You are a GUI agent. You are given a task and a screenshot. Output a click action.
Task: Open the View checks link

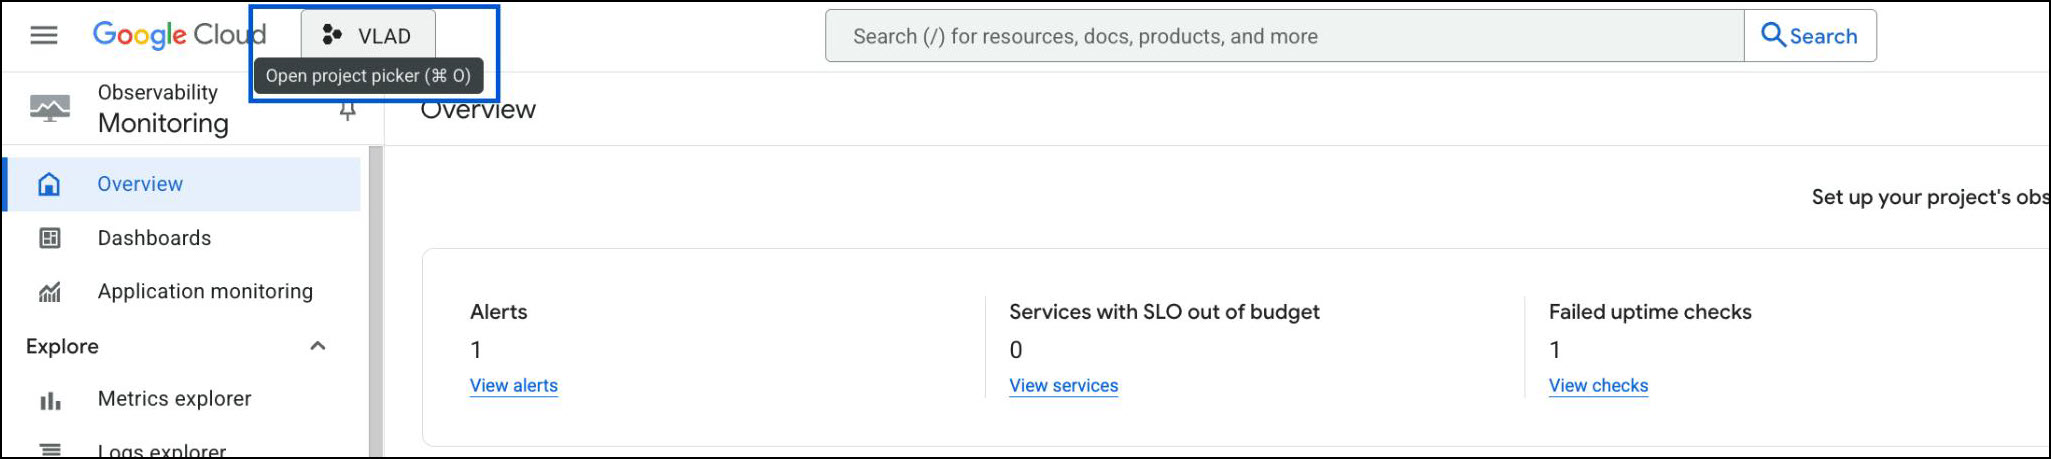(x=1598, y=386)
